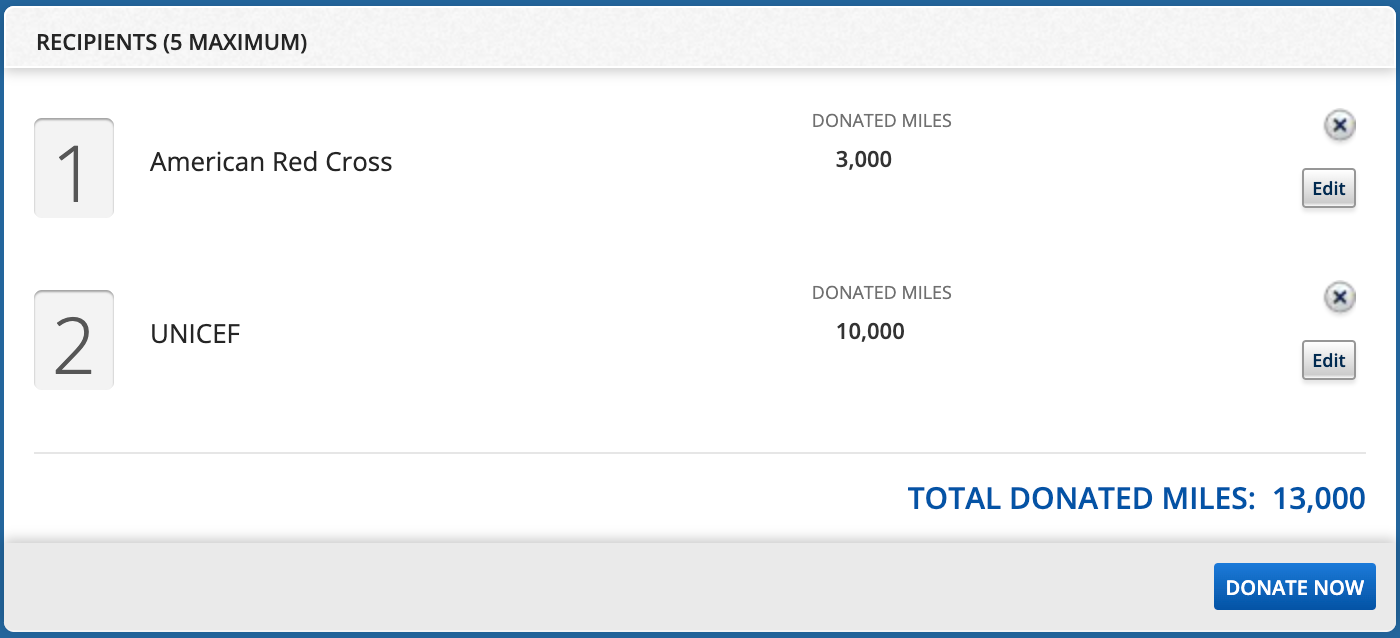This screenshot has height=638, width=1400.
Task: Remove American Red Cross from recipients list
Action: [x=1339, y=125]
